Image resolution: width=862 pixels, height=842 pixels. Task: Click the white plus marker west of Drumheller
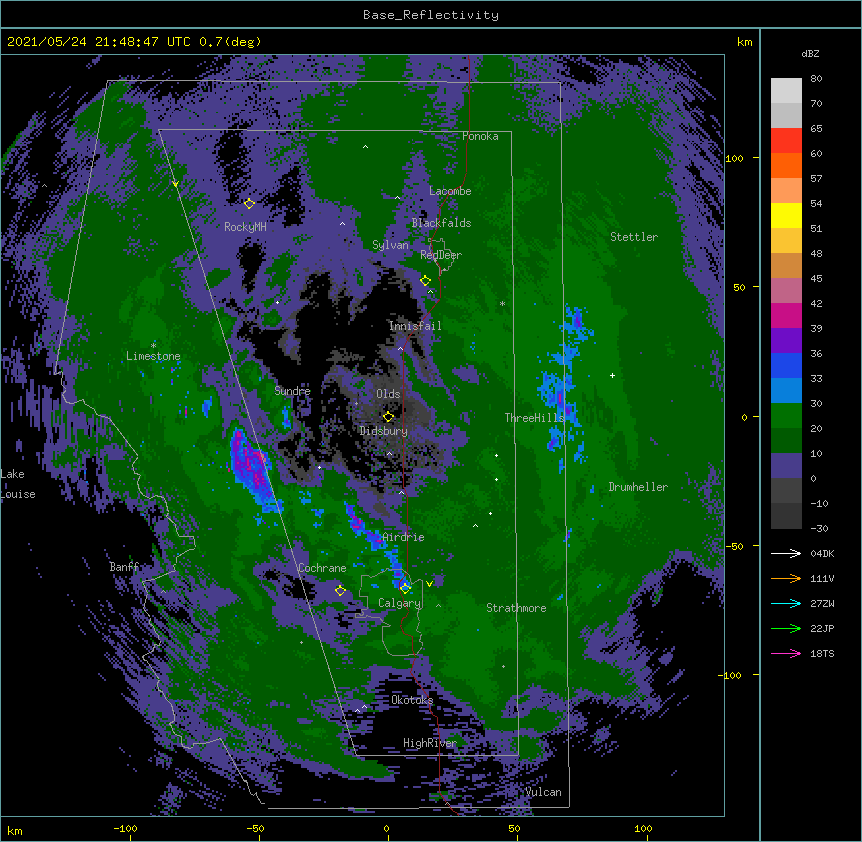pos(612,375)
